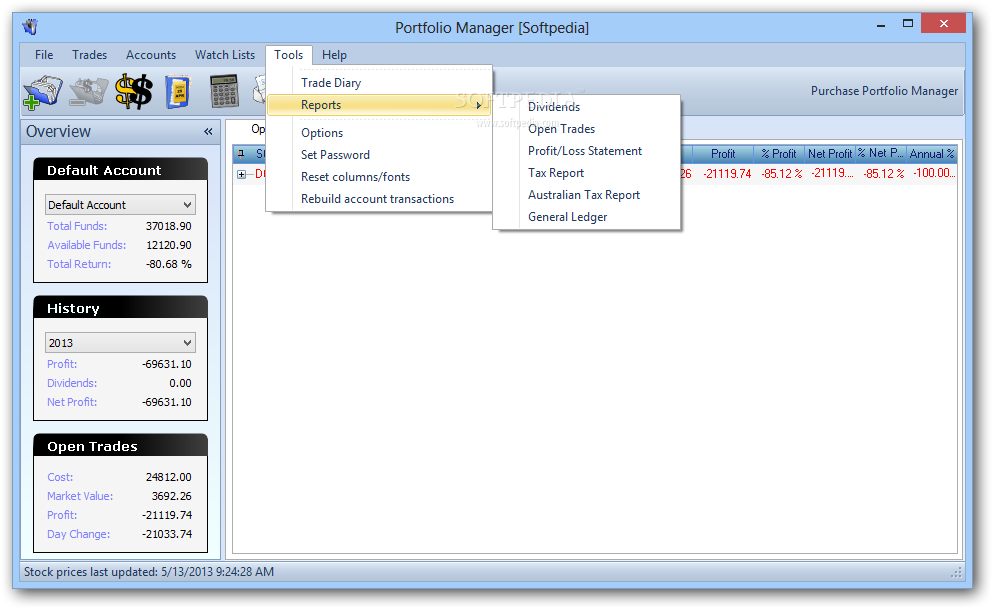Screen dimensions: 993x609
Task: Open the File menu
Action: coord(44,55)
